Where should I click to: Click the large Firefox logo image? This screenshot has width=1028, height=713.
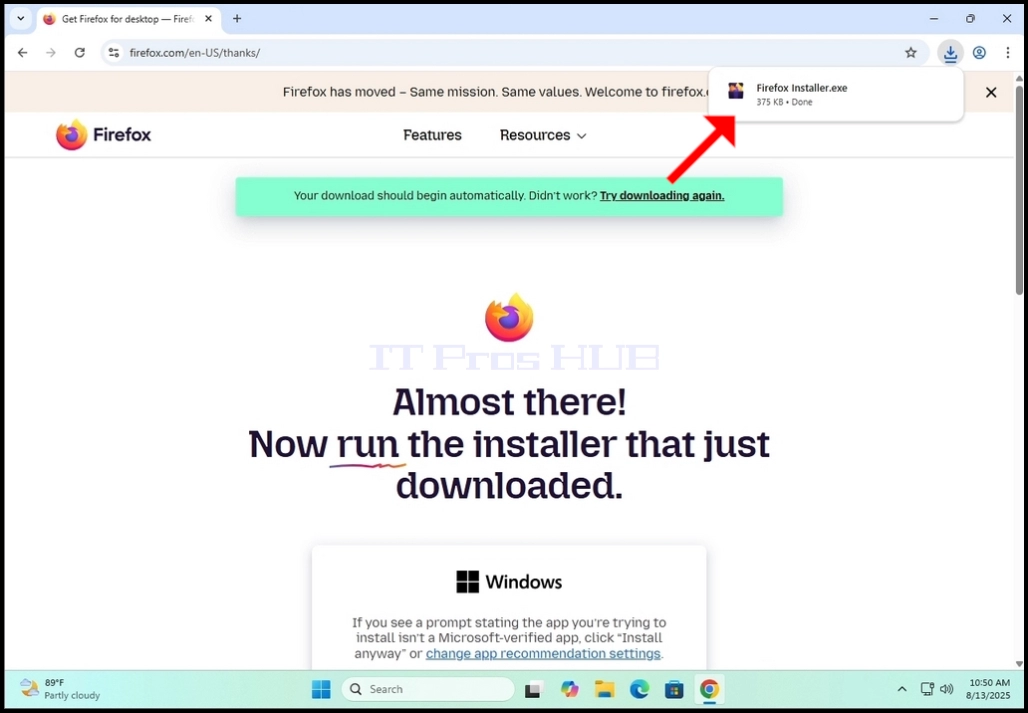tap(509, 318)
